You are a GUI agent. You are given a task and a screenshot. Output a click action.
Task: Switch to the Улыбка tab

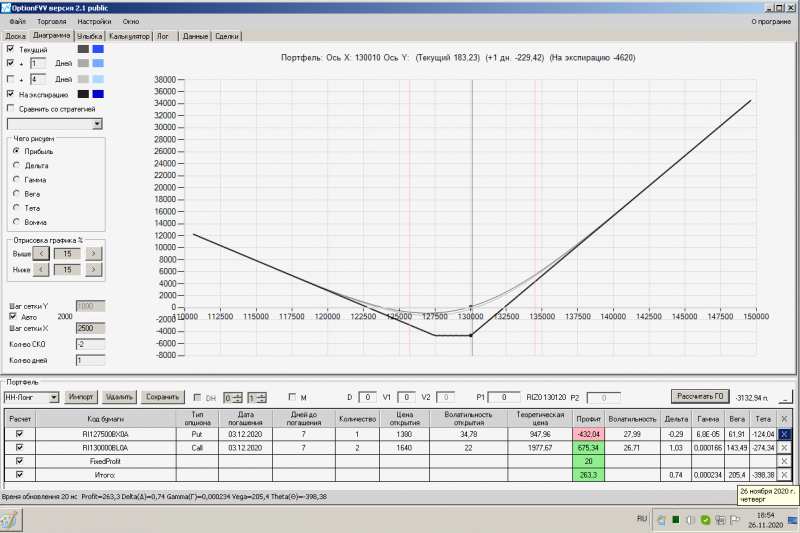coord(90,36)
